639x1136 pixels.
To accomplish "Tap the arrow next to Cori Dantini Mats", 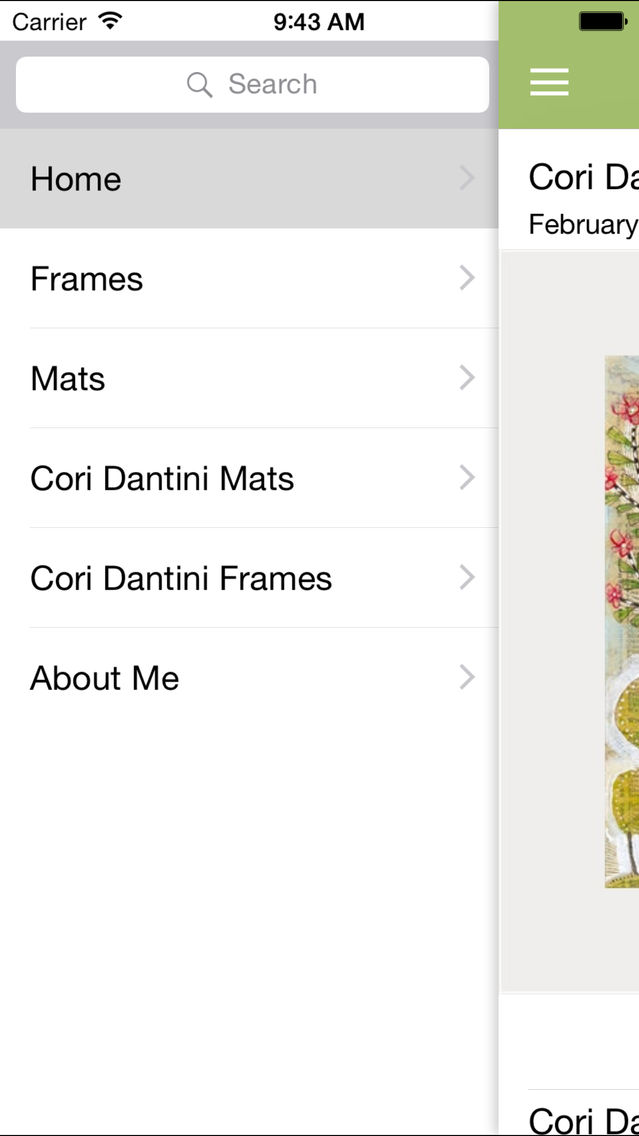I will coord(467,478).
